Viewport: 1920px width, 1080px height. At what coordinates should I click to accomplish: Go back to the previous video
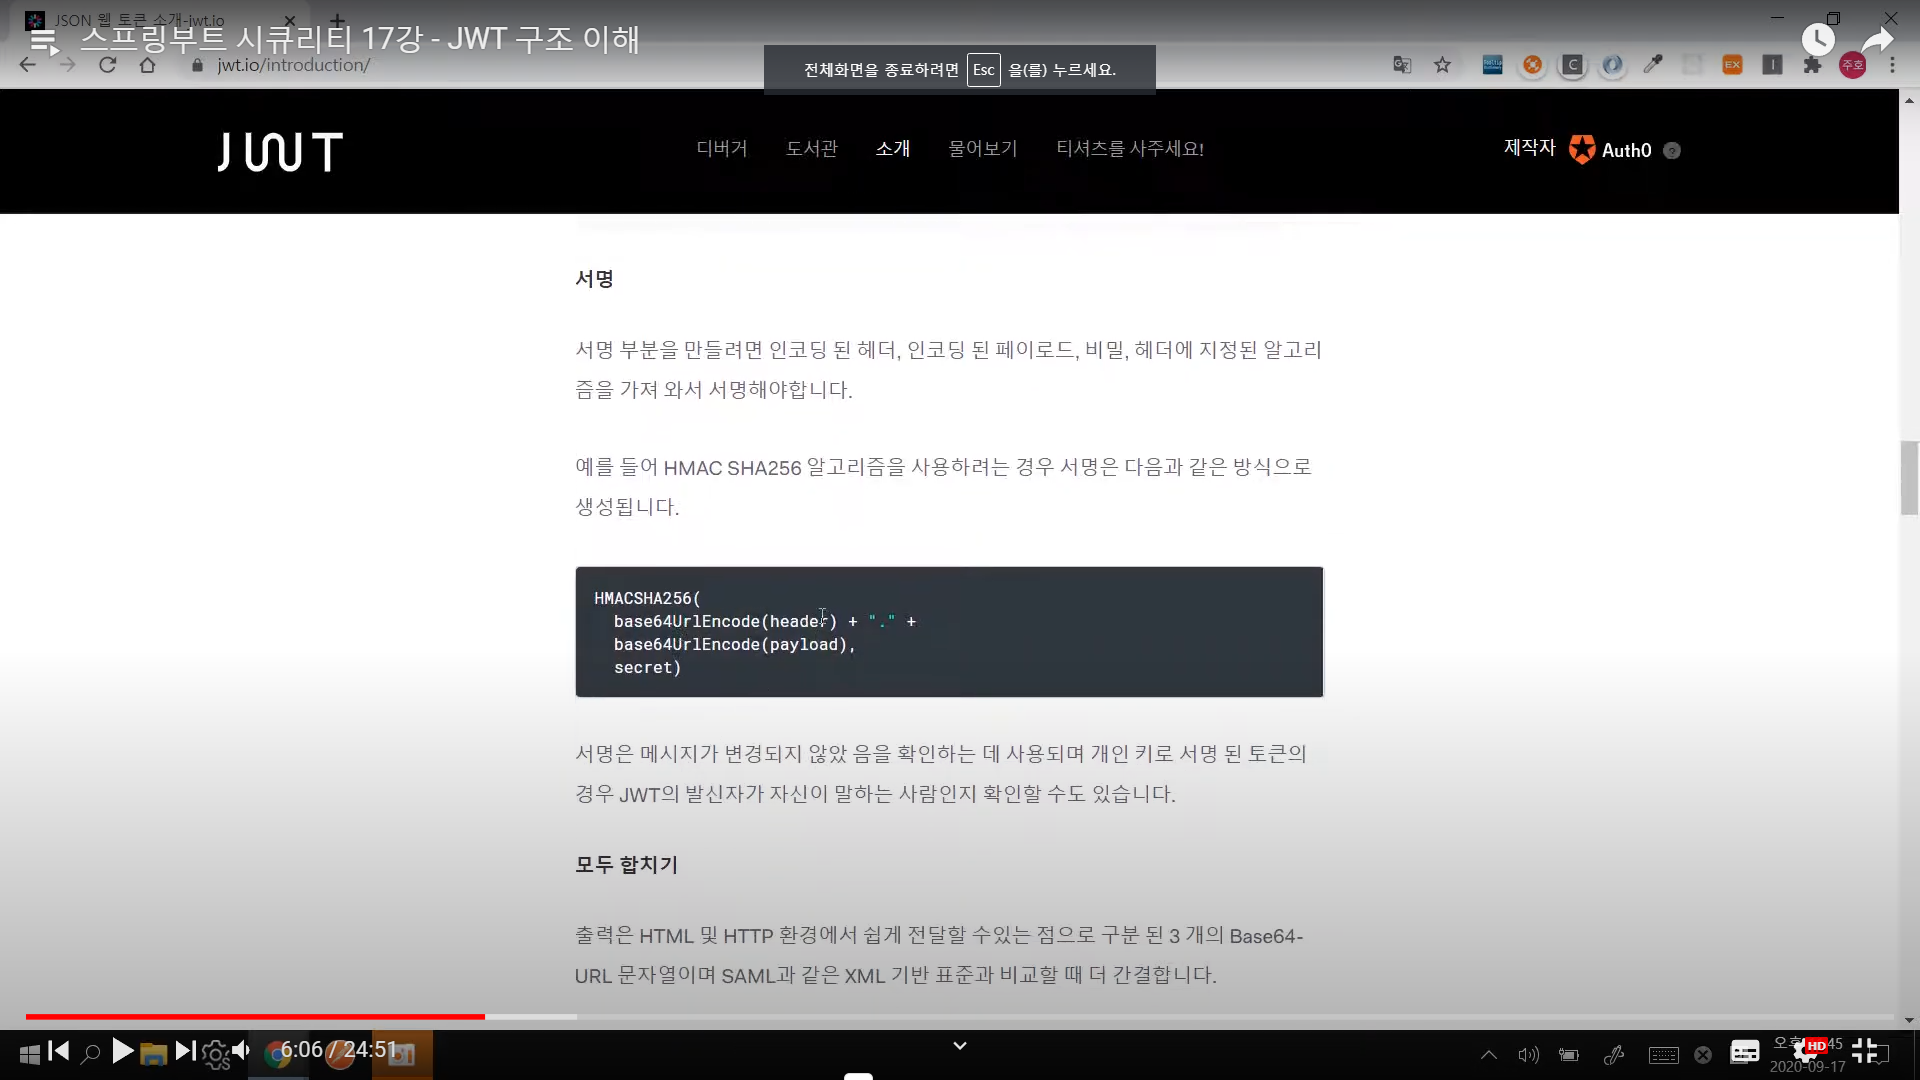[x=59, y=1051]
